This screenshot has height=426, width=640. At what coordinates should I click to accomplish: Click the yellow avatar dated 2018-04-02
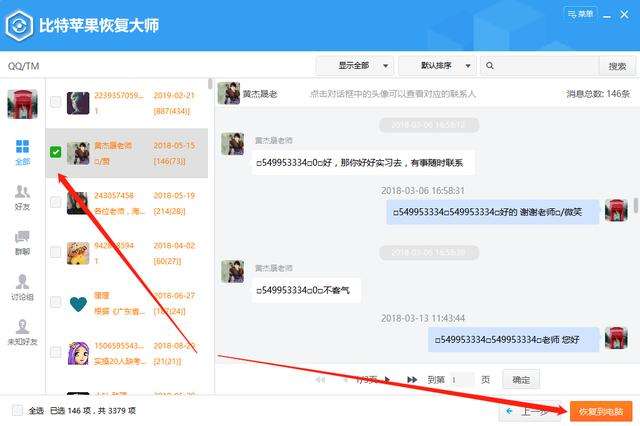click(78, 253)
